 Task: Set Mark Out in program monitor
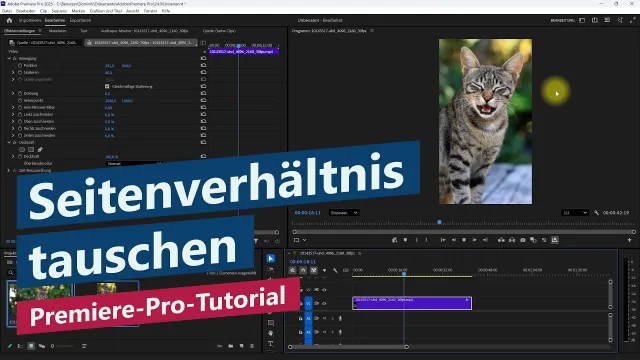tap(426, 240)
